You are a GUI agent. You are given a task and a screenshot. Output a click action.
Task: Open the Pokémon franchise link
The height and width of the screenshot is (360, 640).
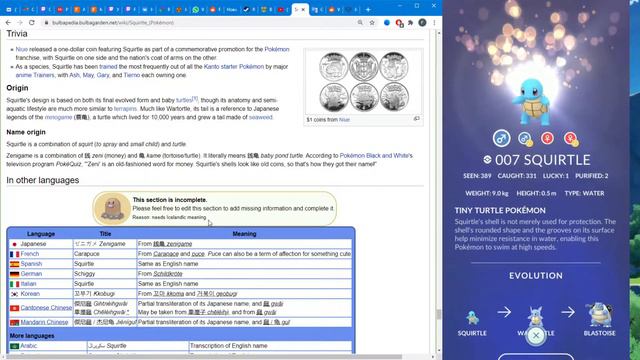277,49
